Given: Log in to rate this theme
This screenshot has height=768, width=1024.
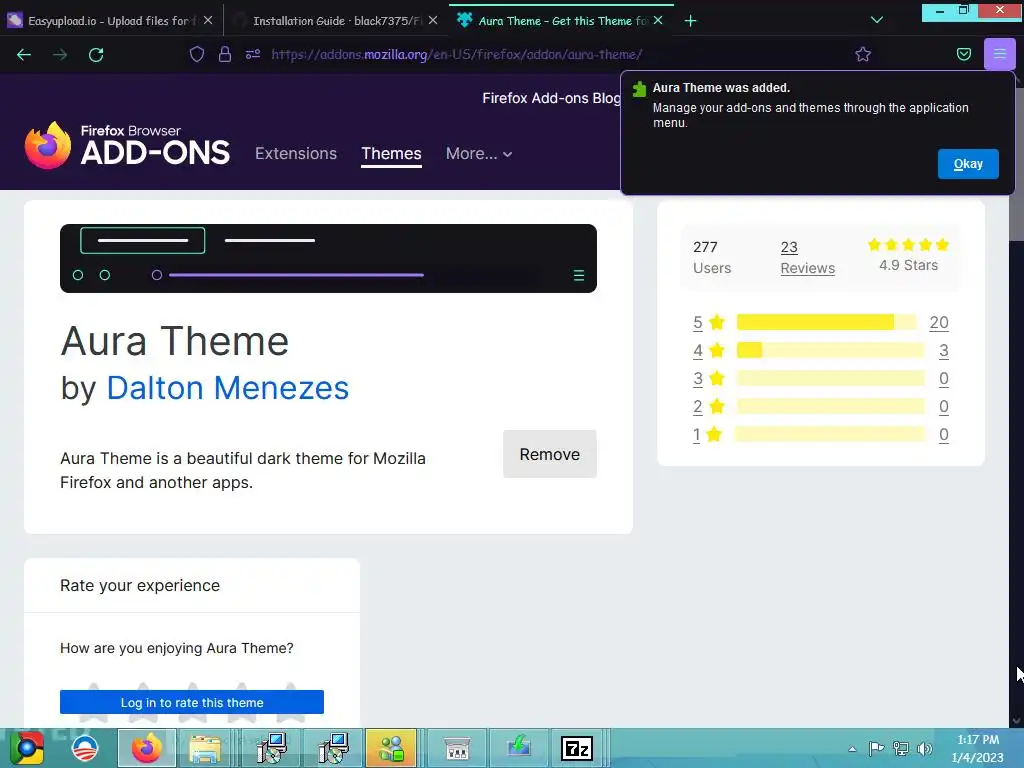Looking at the screenshot, I should [192, 703].
